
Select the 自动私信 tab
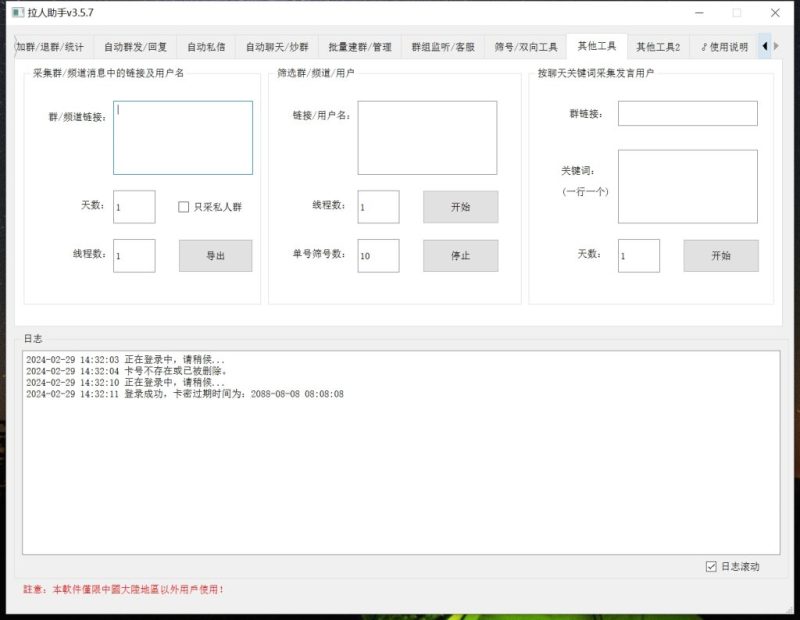[206, 46]
